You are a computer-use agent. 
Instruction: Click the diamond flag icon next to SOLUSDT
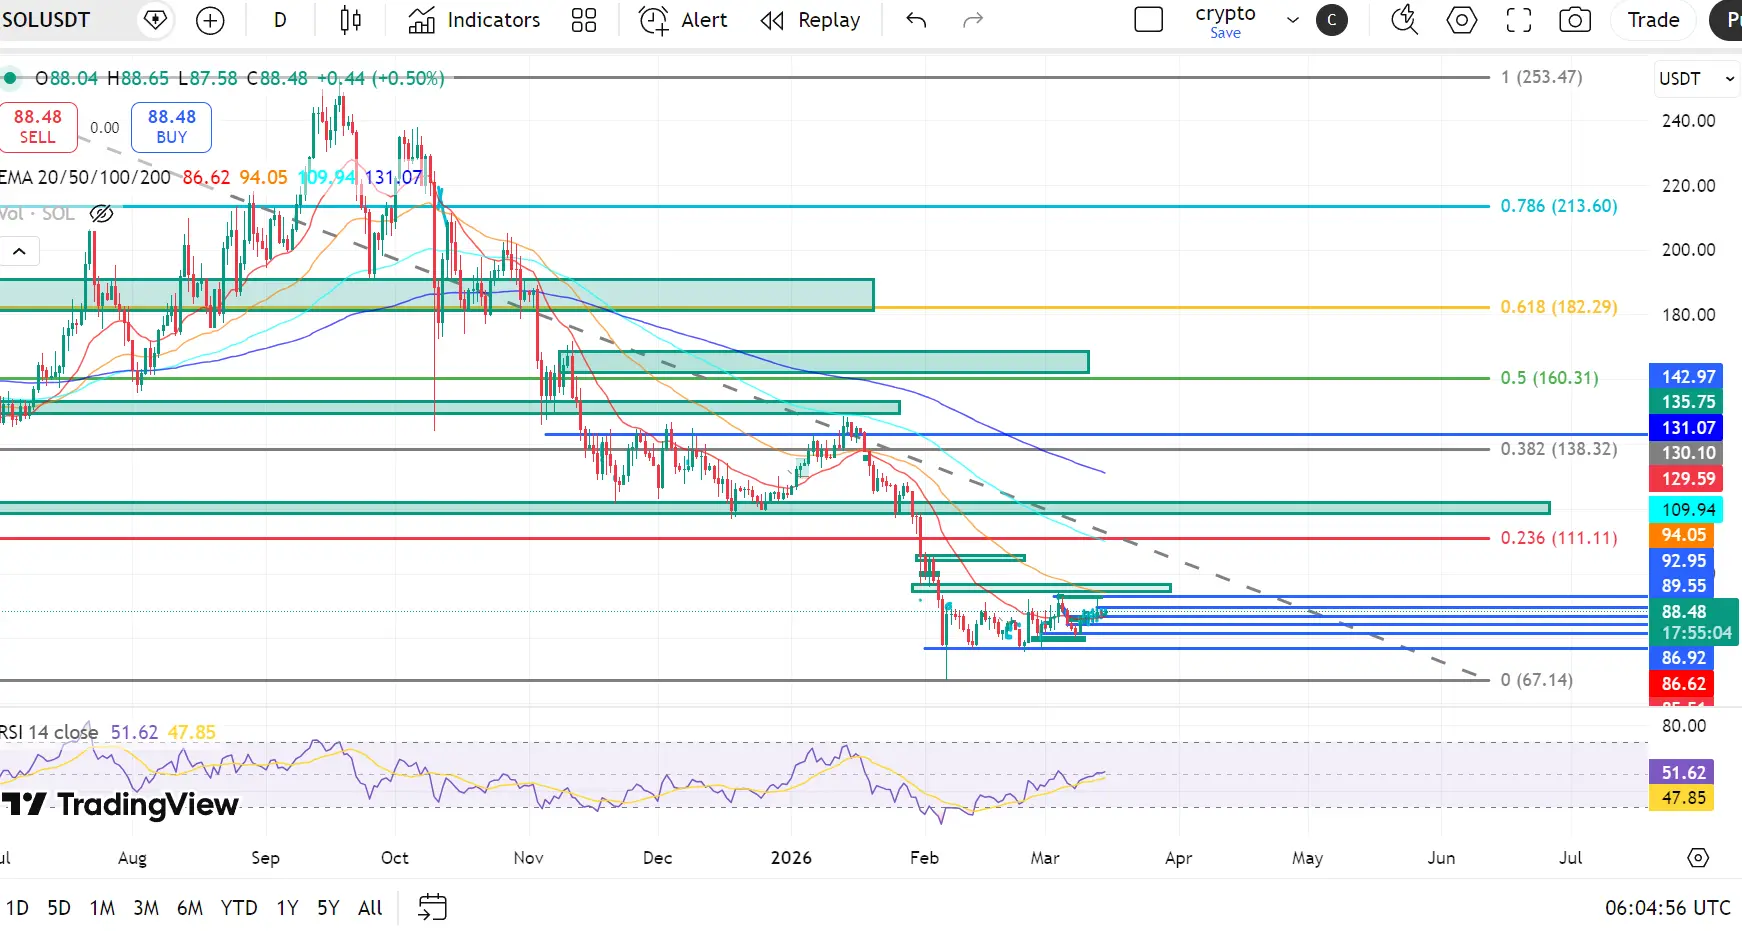pyautogui.click(x=155, y=20)
